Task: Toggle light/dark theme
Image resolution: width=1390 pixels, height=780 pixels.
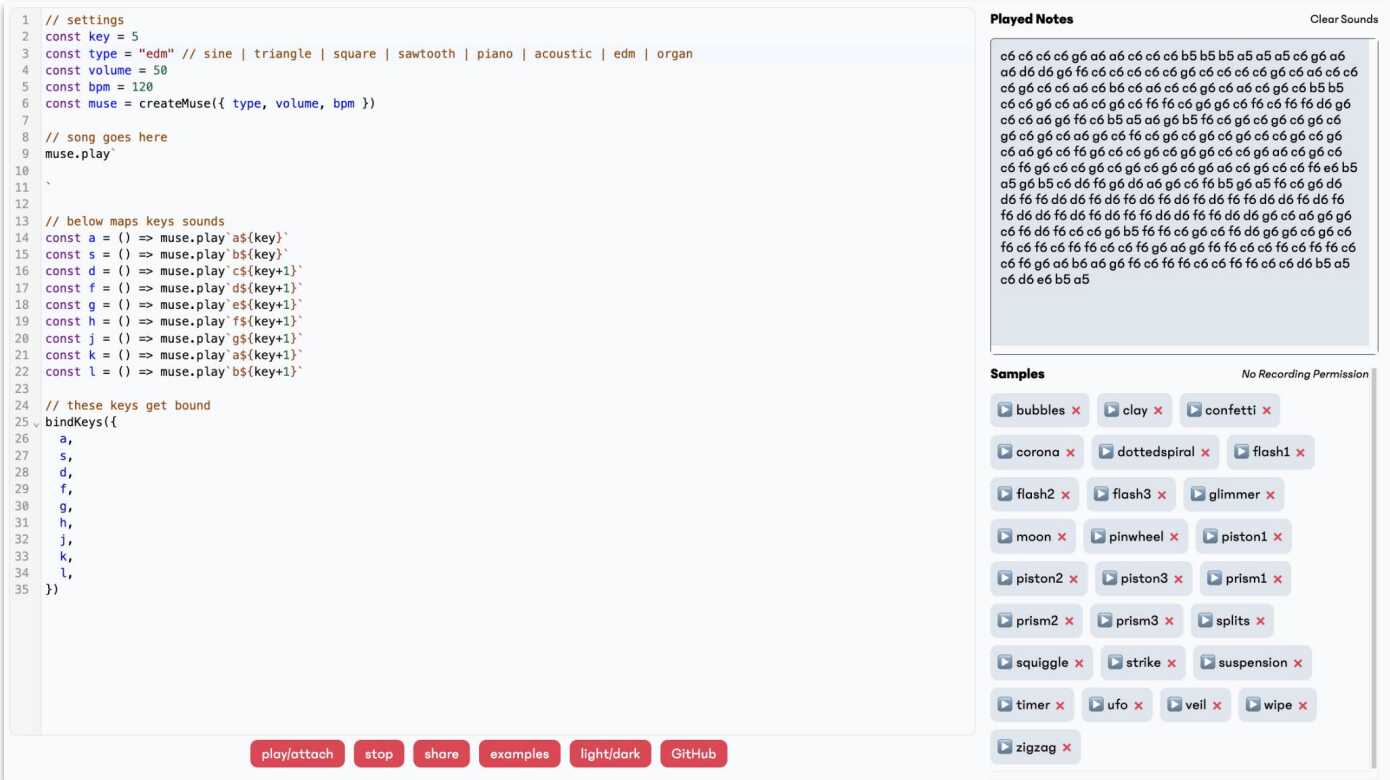Action: [x=610, y=754]
